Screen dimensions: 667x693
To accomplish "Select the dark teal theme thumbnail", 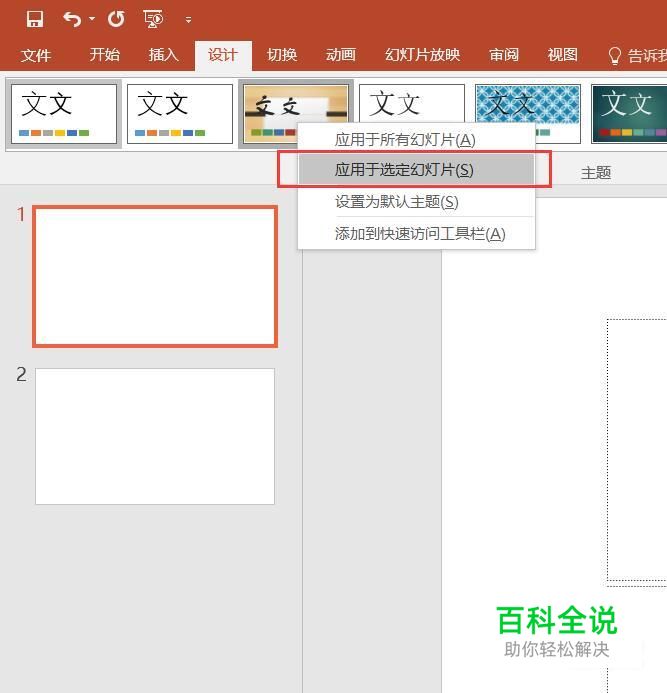I will pos(629,114).
